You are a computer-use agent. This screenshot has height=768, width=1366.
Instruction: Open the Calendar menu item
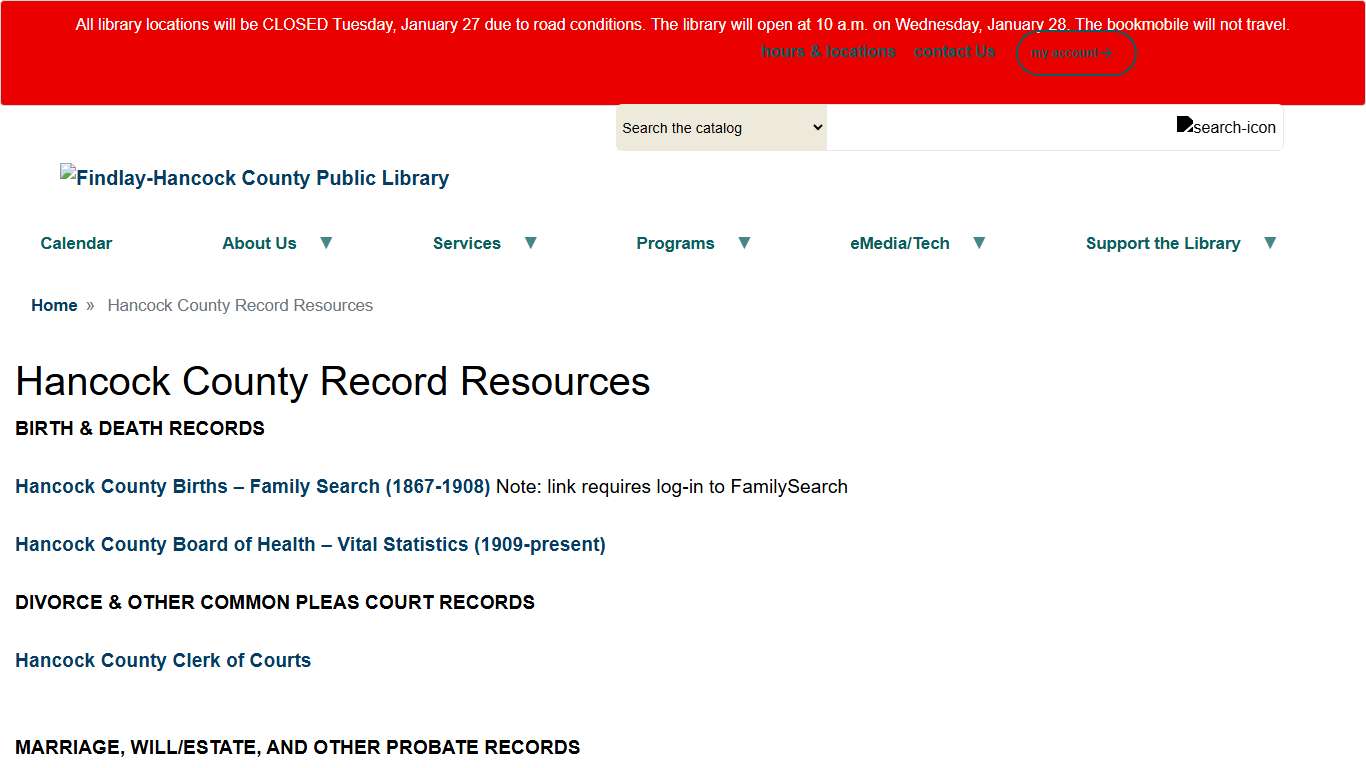point(76,243)
